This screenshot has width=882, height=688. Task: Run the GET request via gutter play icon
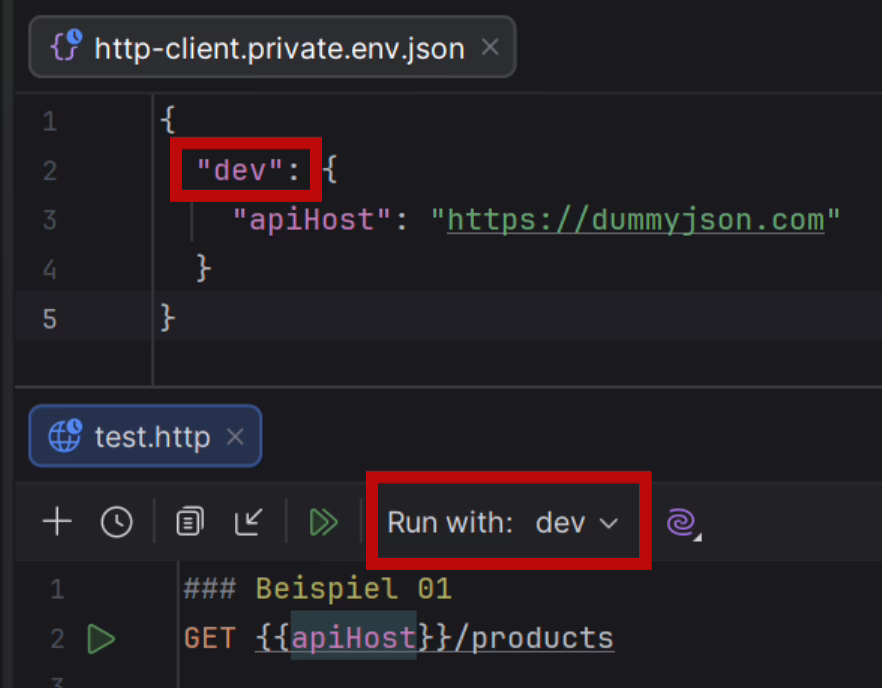click(101, 638)
